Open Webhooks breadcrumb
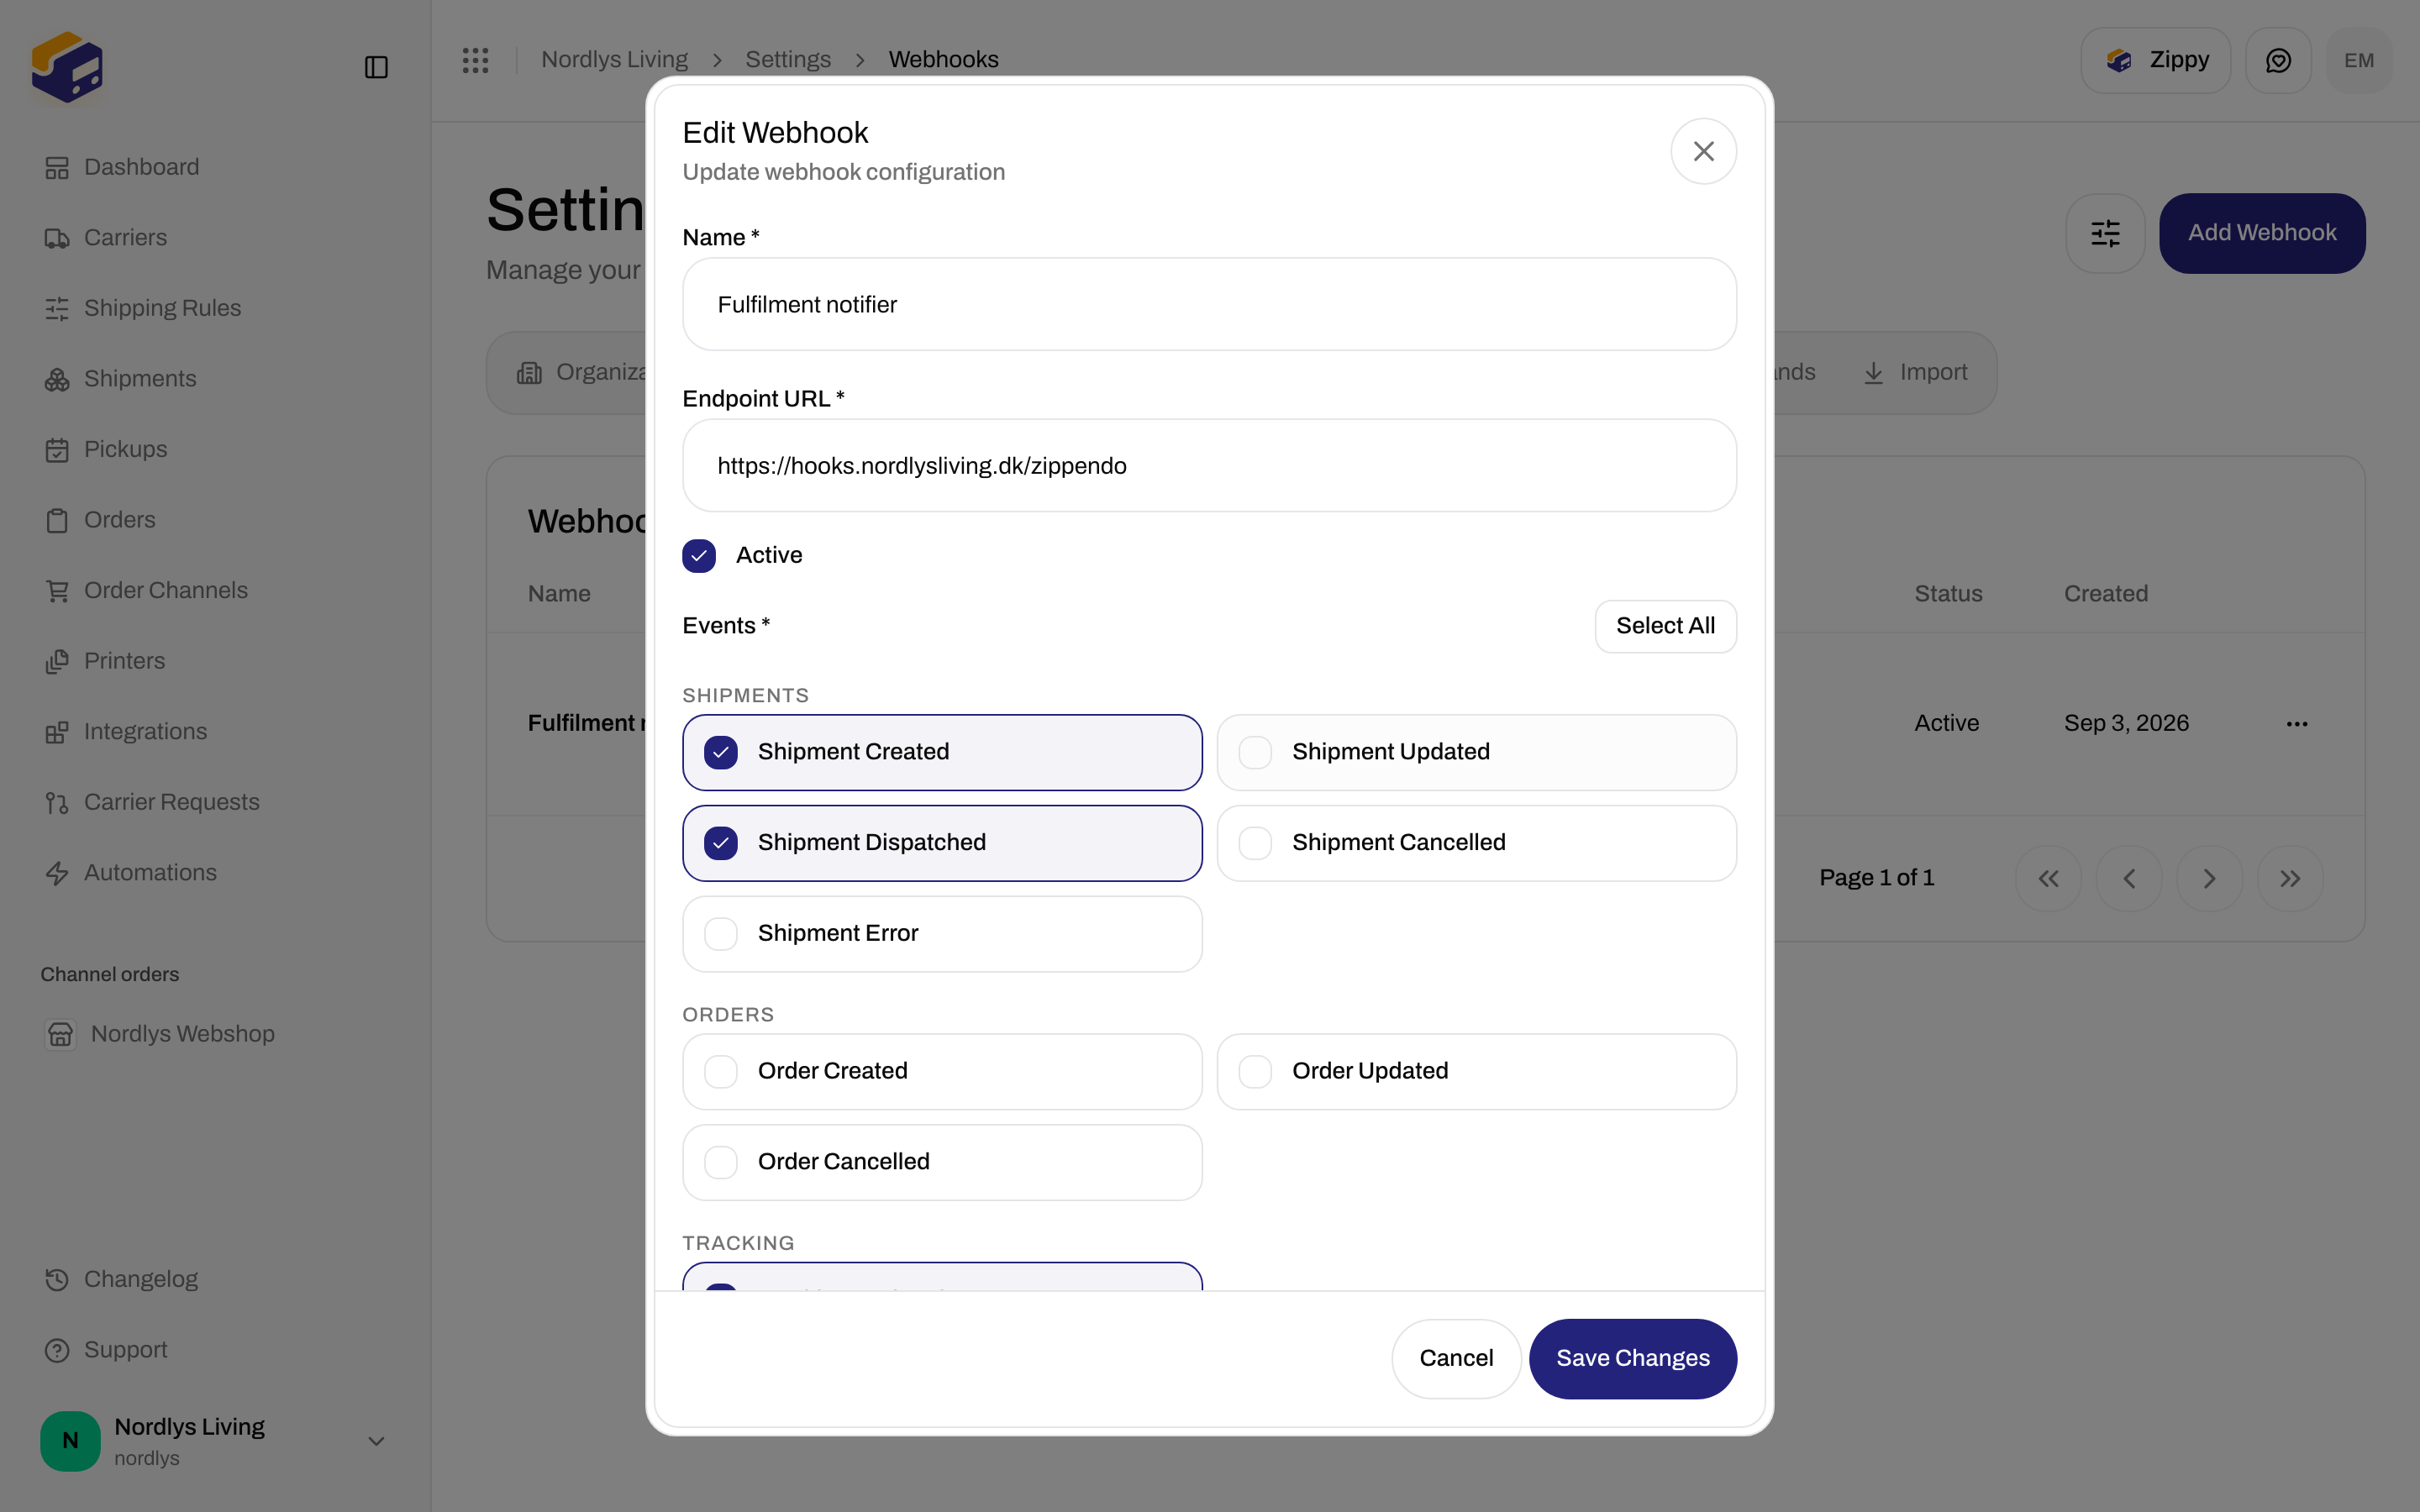Image resolution: width=2420 pixels, height=1512 pixels. pos(943,60)
